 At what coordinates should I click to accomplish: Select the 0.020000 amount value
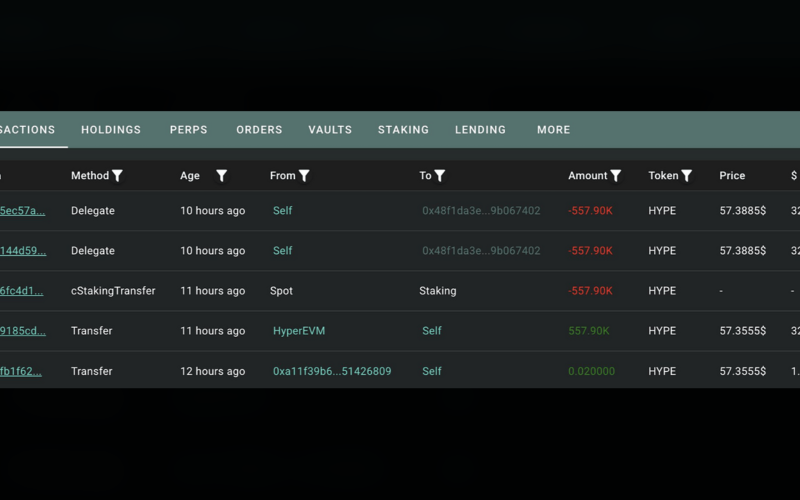click(591, 371)
